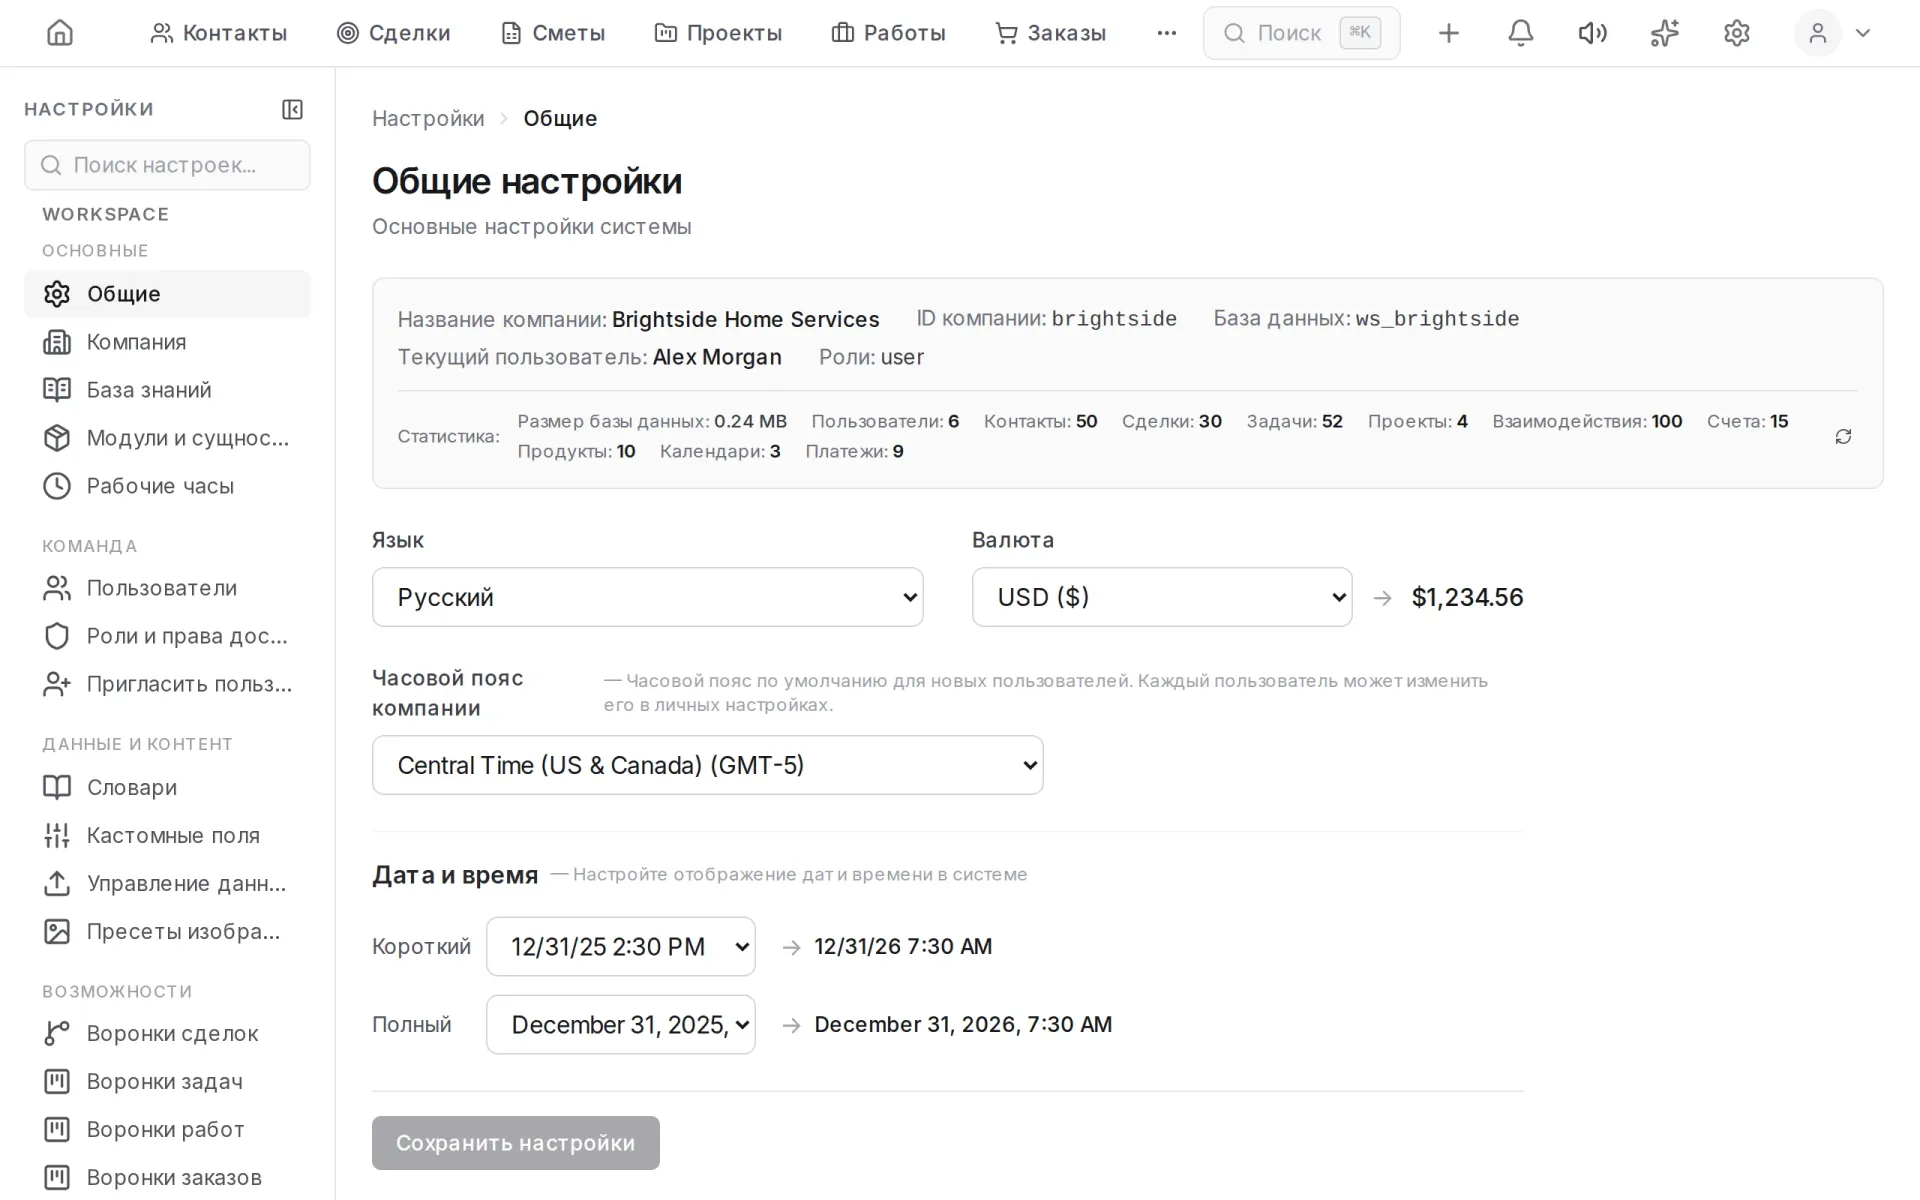This screenshot has width=1920, height=1200.
Task: Open Проекты in top navigation
Action: tap(718, 33)
